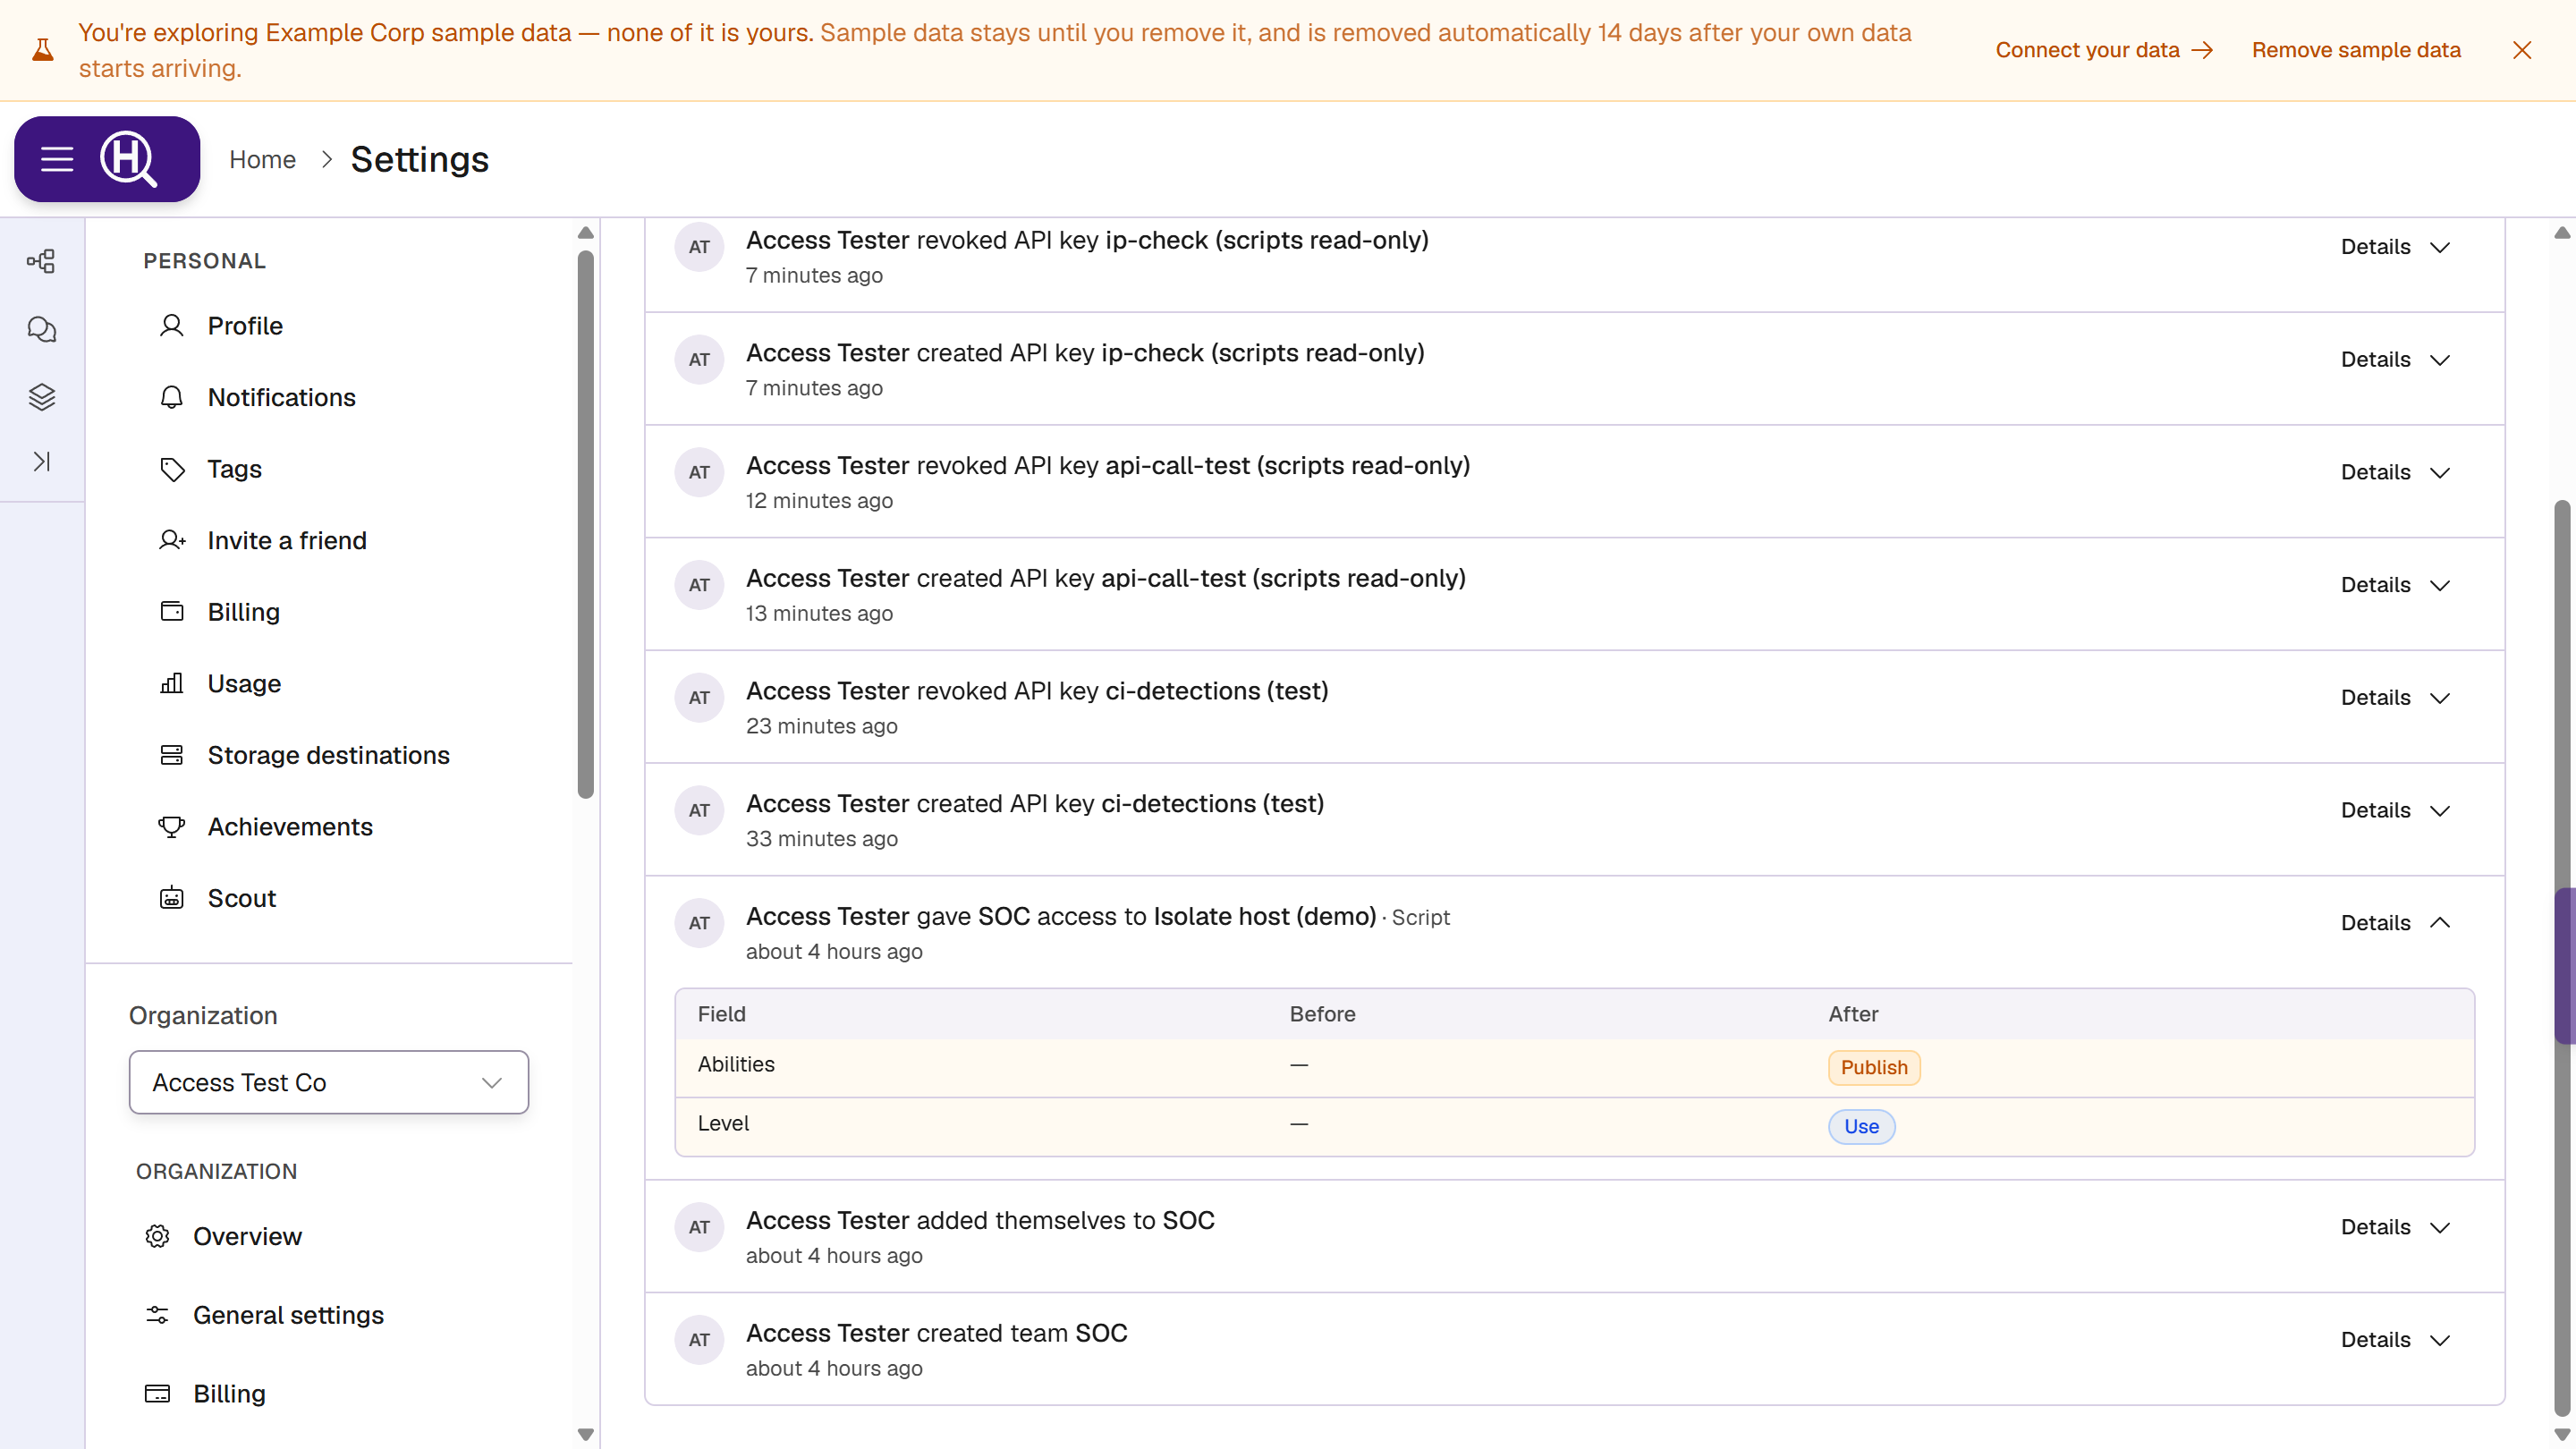Click 'Isolate host (demo)' script name

click(1264, 916)
